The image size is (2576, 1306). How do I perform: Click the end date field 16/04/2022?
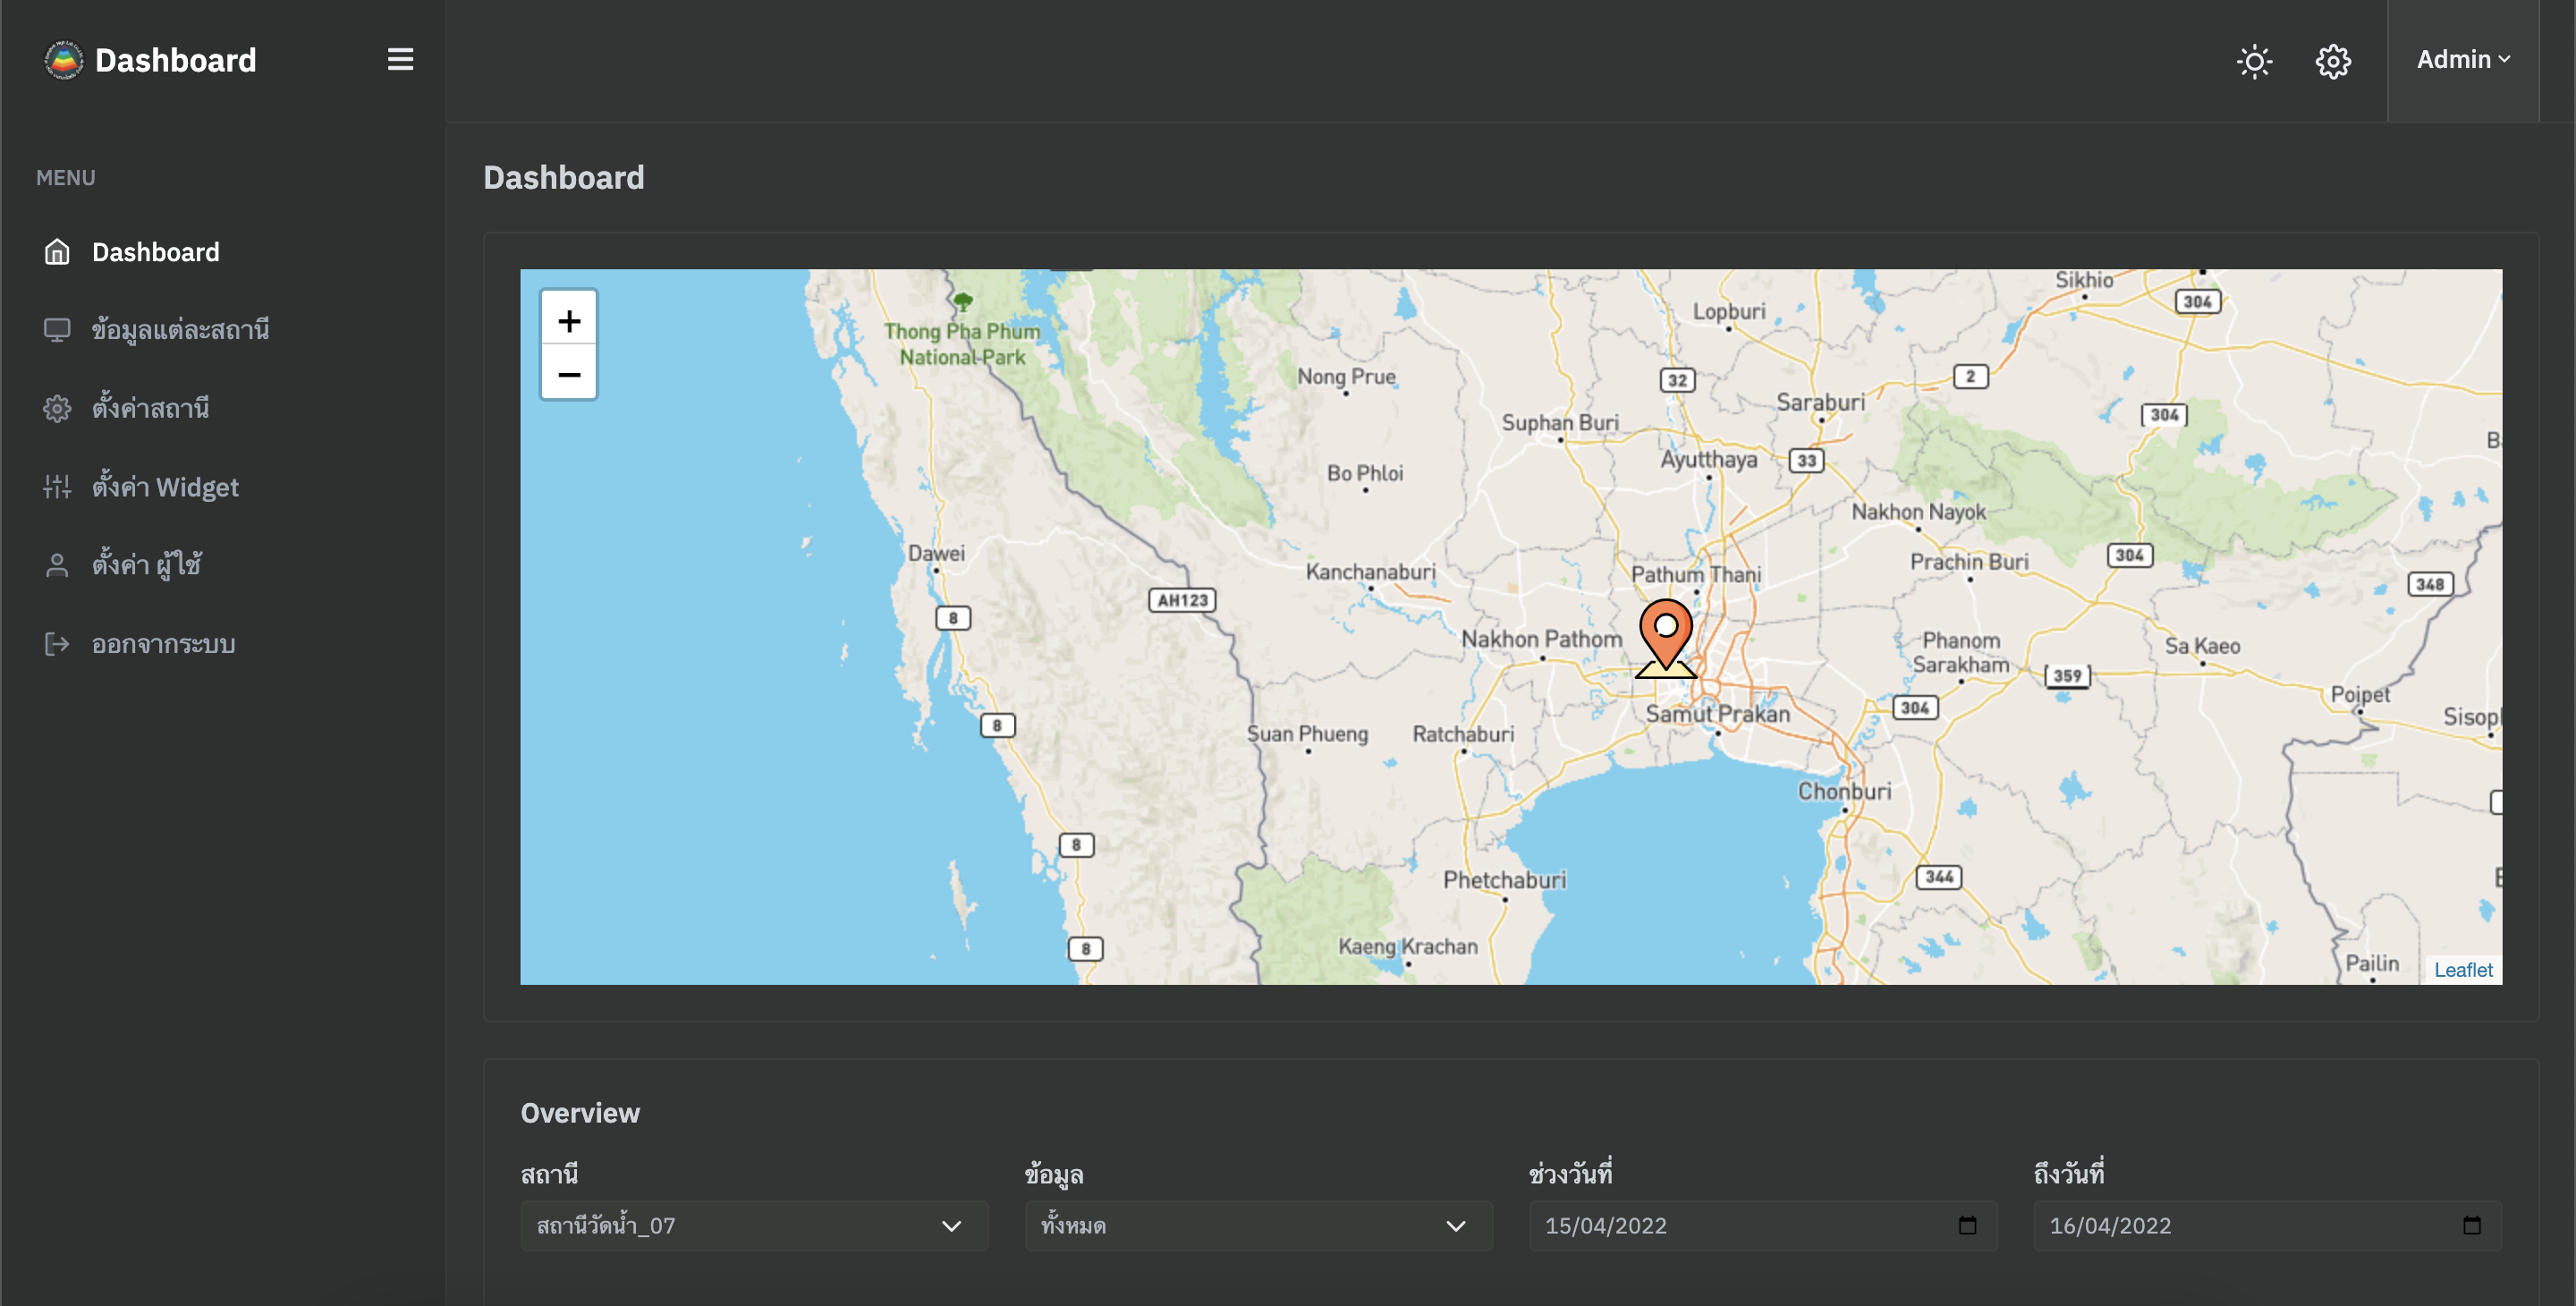(x=2267, y=1226)
